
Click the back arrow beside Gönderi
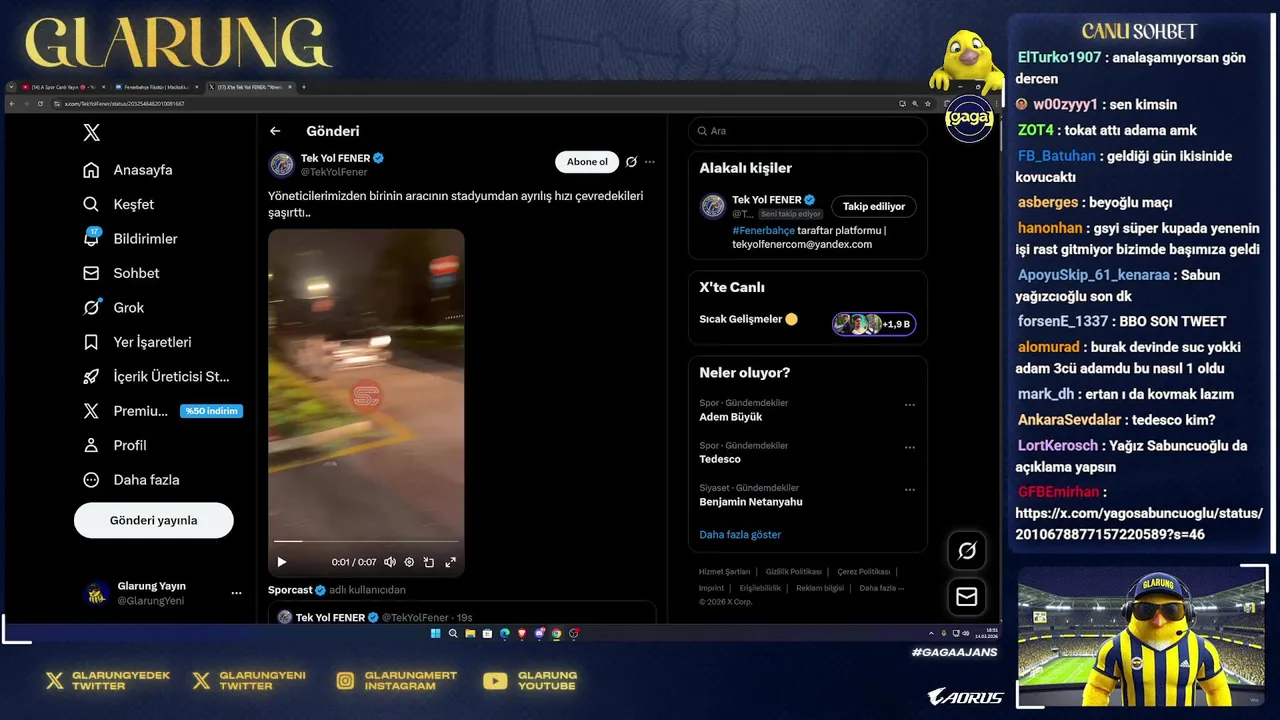275,131
